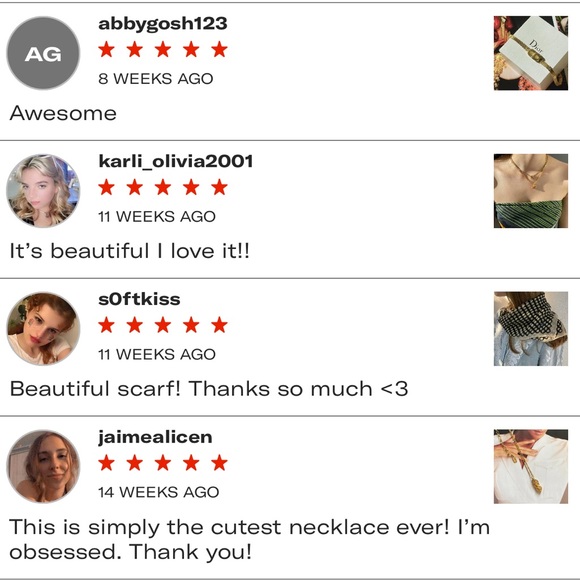
Task: Click jaimealicen's five-star rating
Action: [x=163, y=463]
